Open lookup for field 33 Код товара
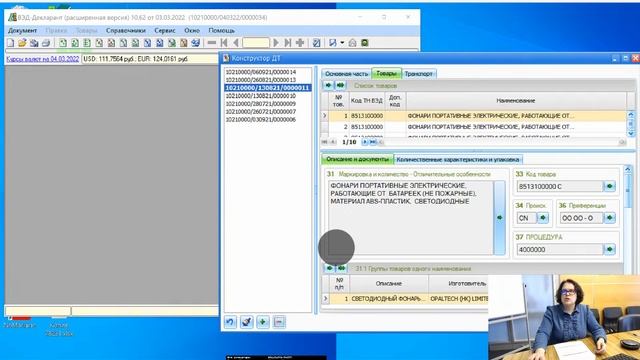This screenshot has height=360, width=640. pos(609,186)
